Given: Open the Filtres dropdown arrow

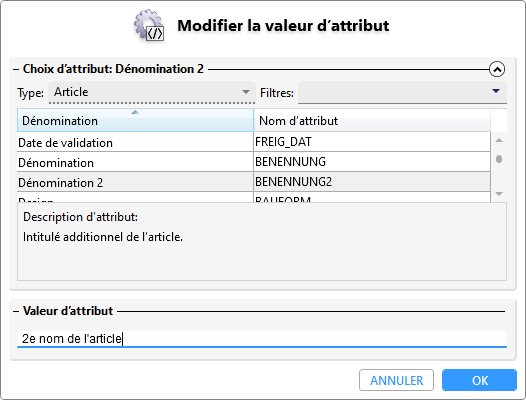Looking at the screenshot, I should (x=496, y=91).
